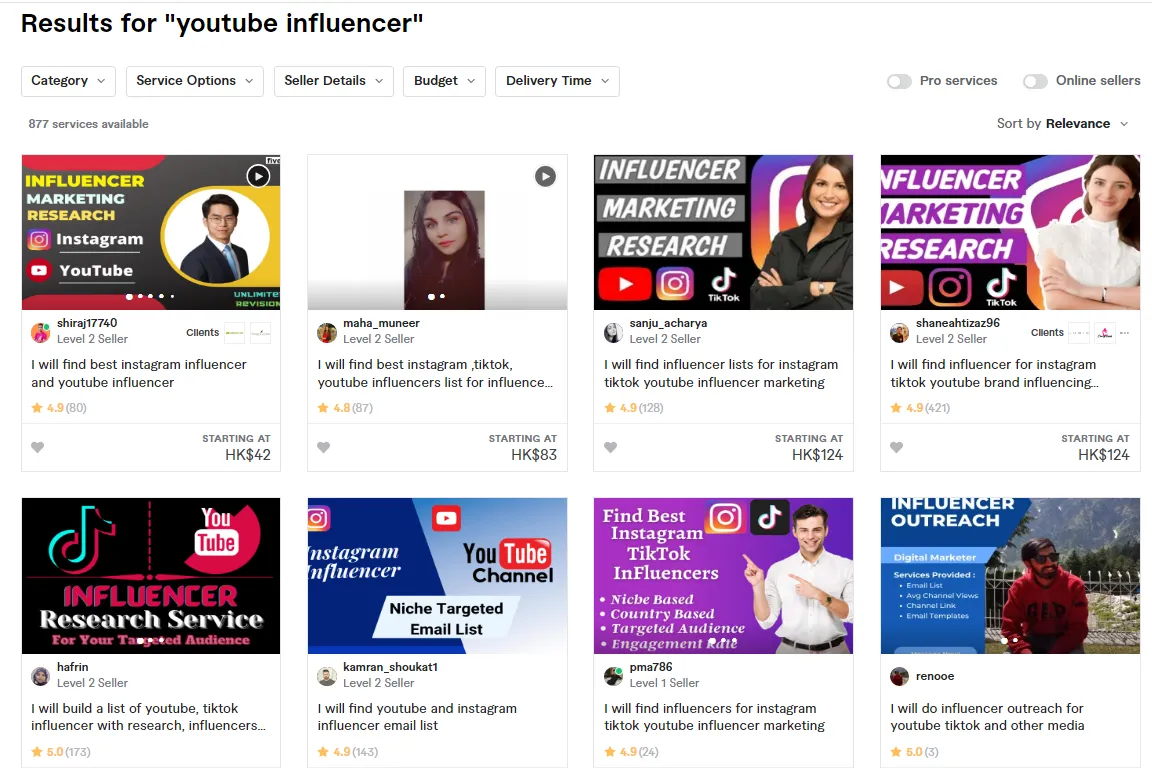Click sanju_acharya seller avatar
Screen dimensions: 1152x768
click(613, 332)
